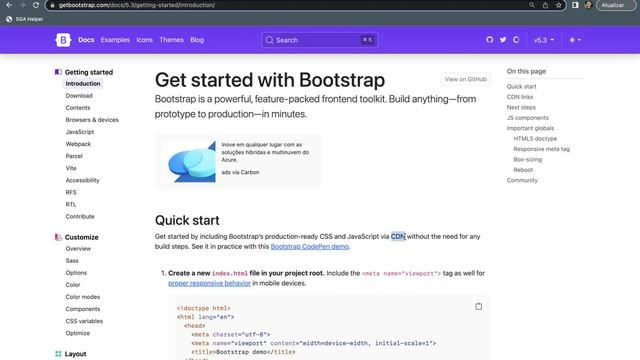
Task: Open RFS in the sidebar
Action: tap(71, 192)
